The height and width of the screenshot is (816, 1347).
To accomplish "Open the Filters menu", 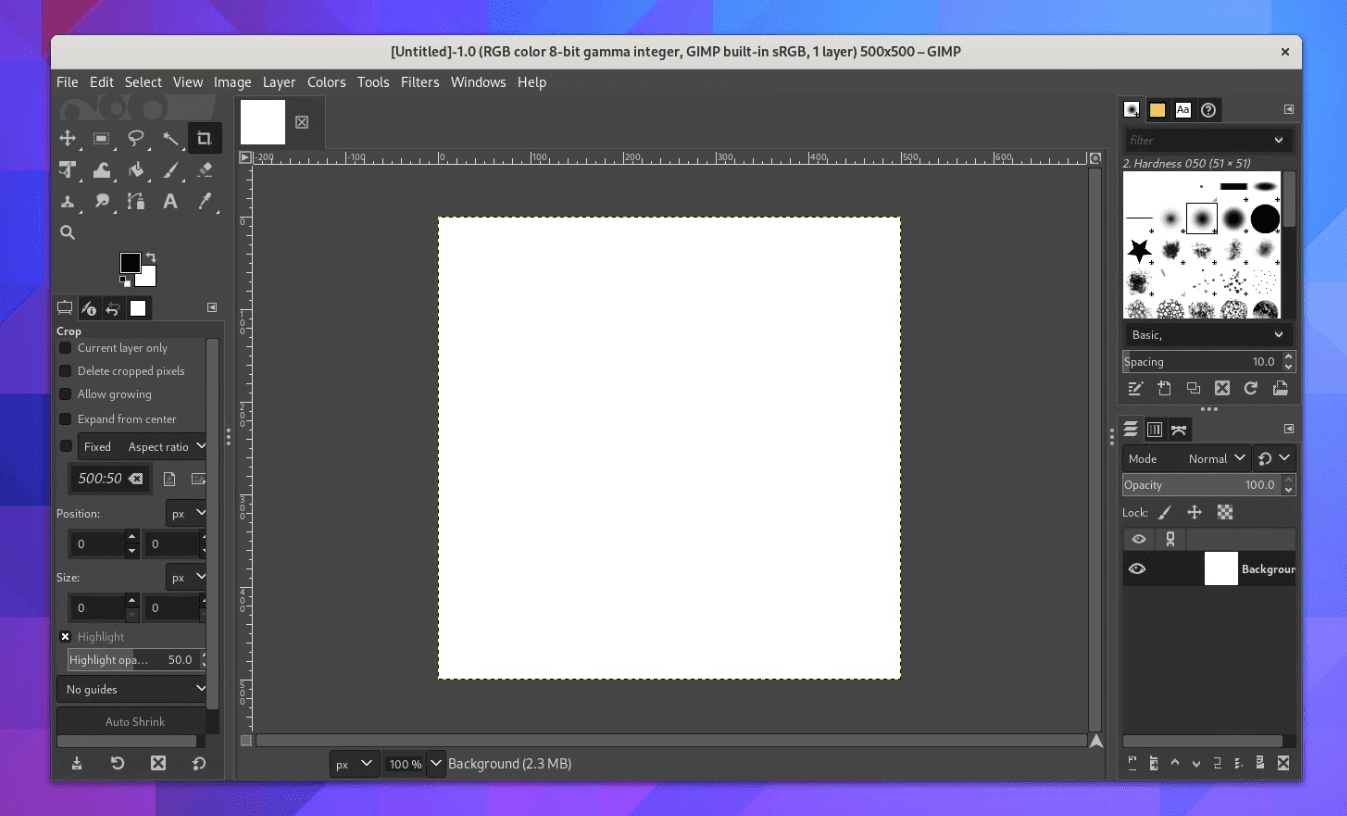I will coord(419,82).
